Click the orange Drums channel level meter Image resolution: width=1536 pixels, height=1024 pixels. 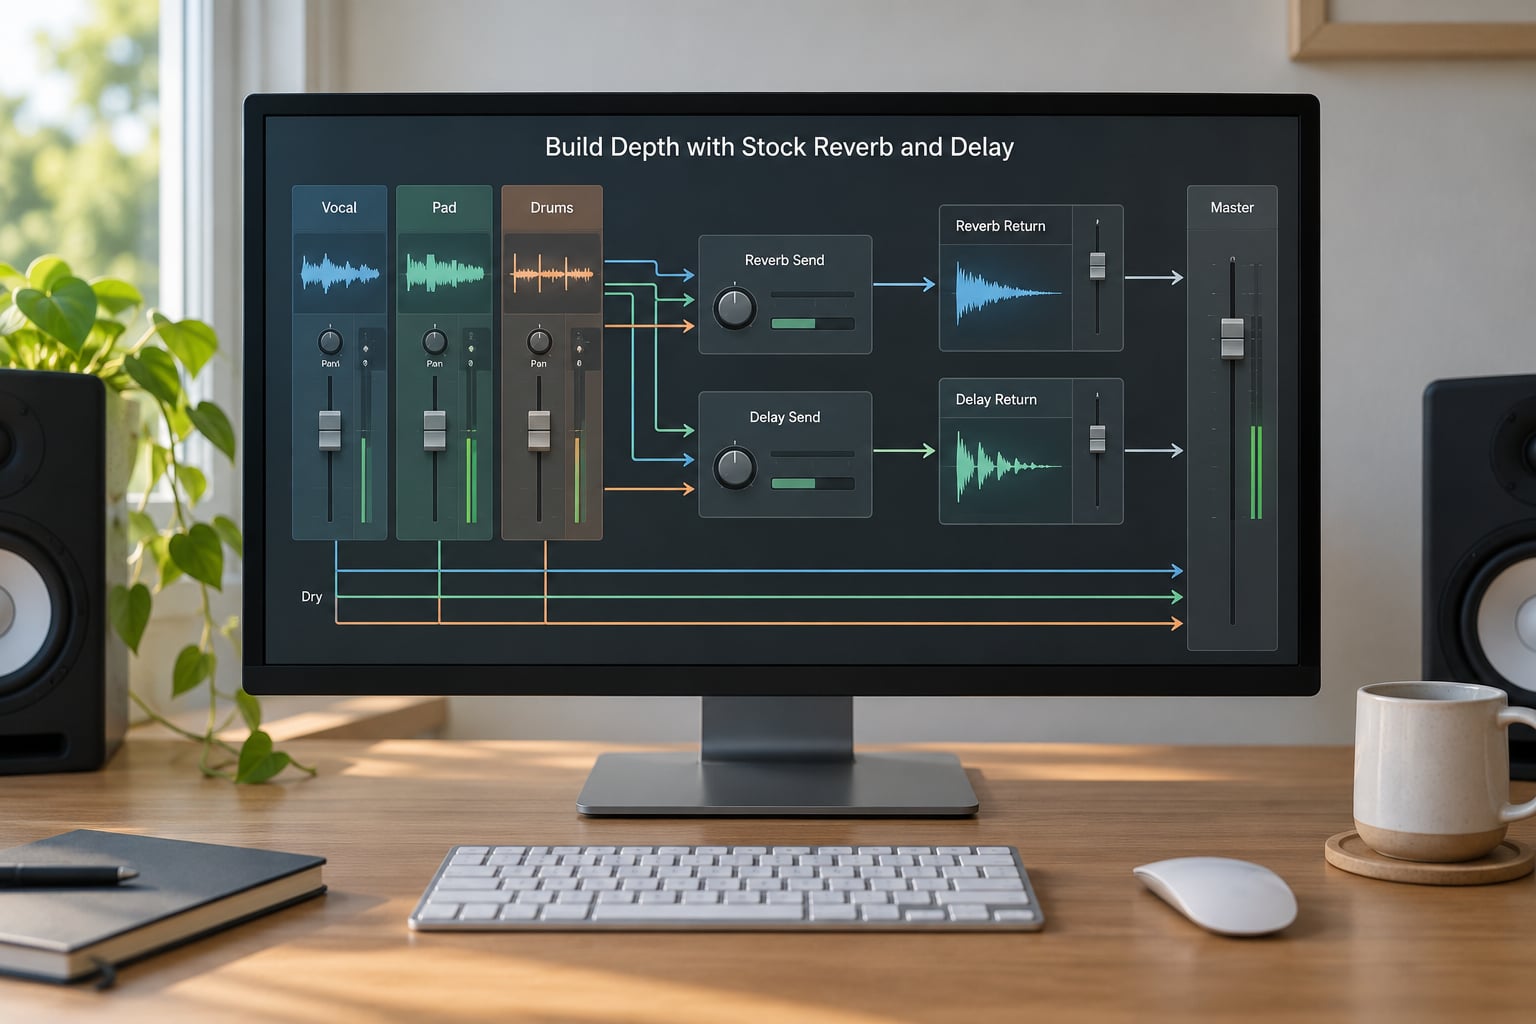[x=577, y=480]
